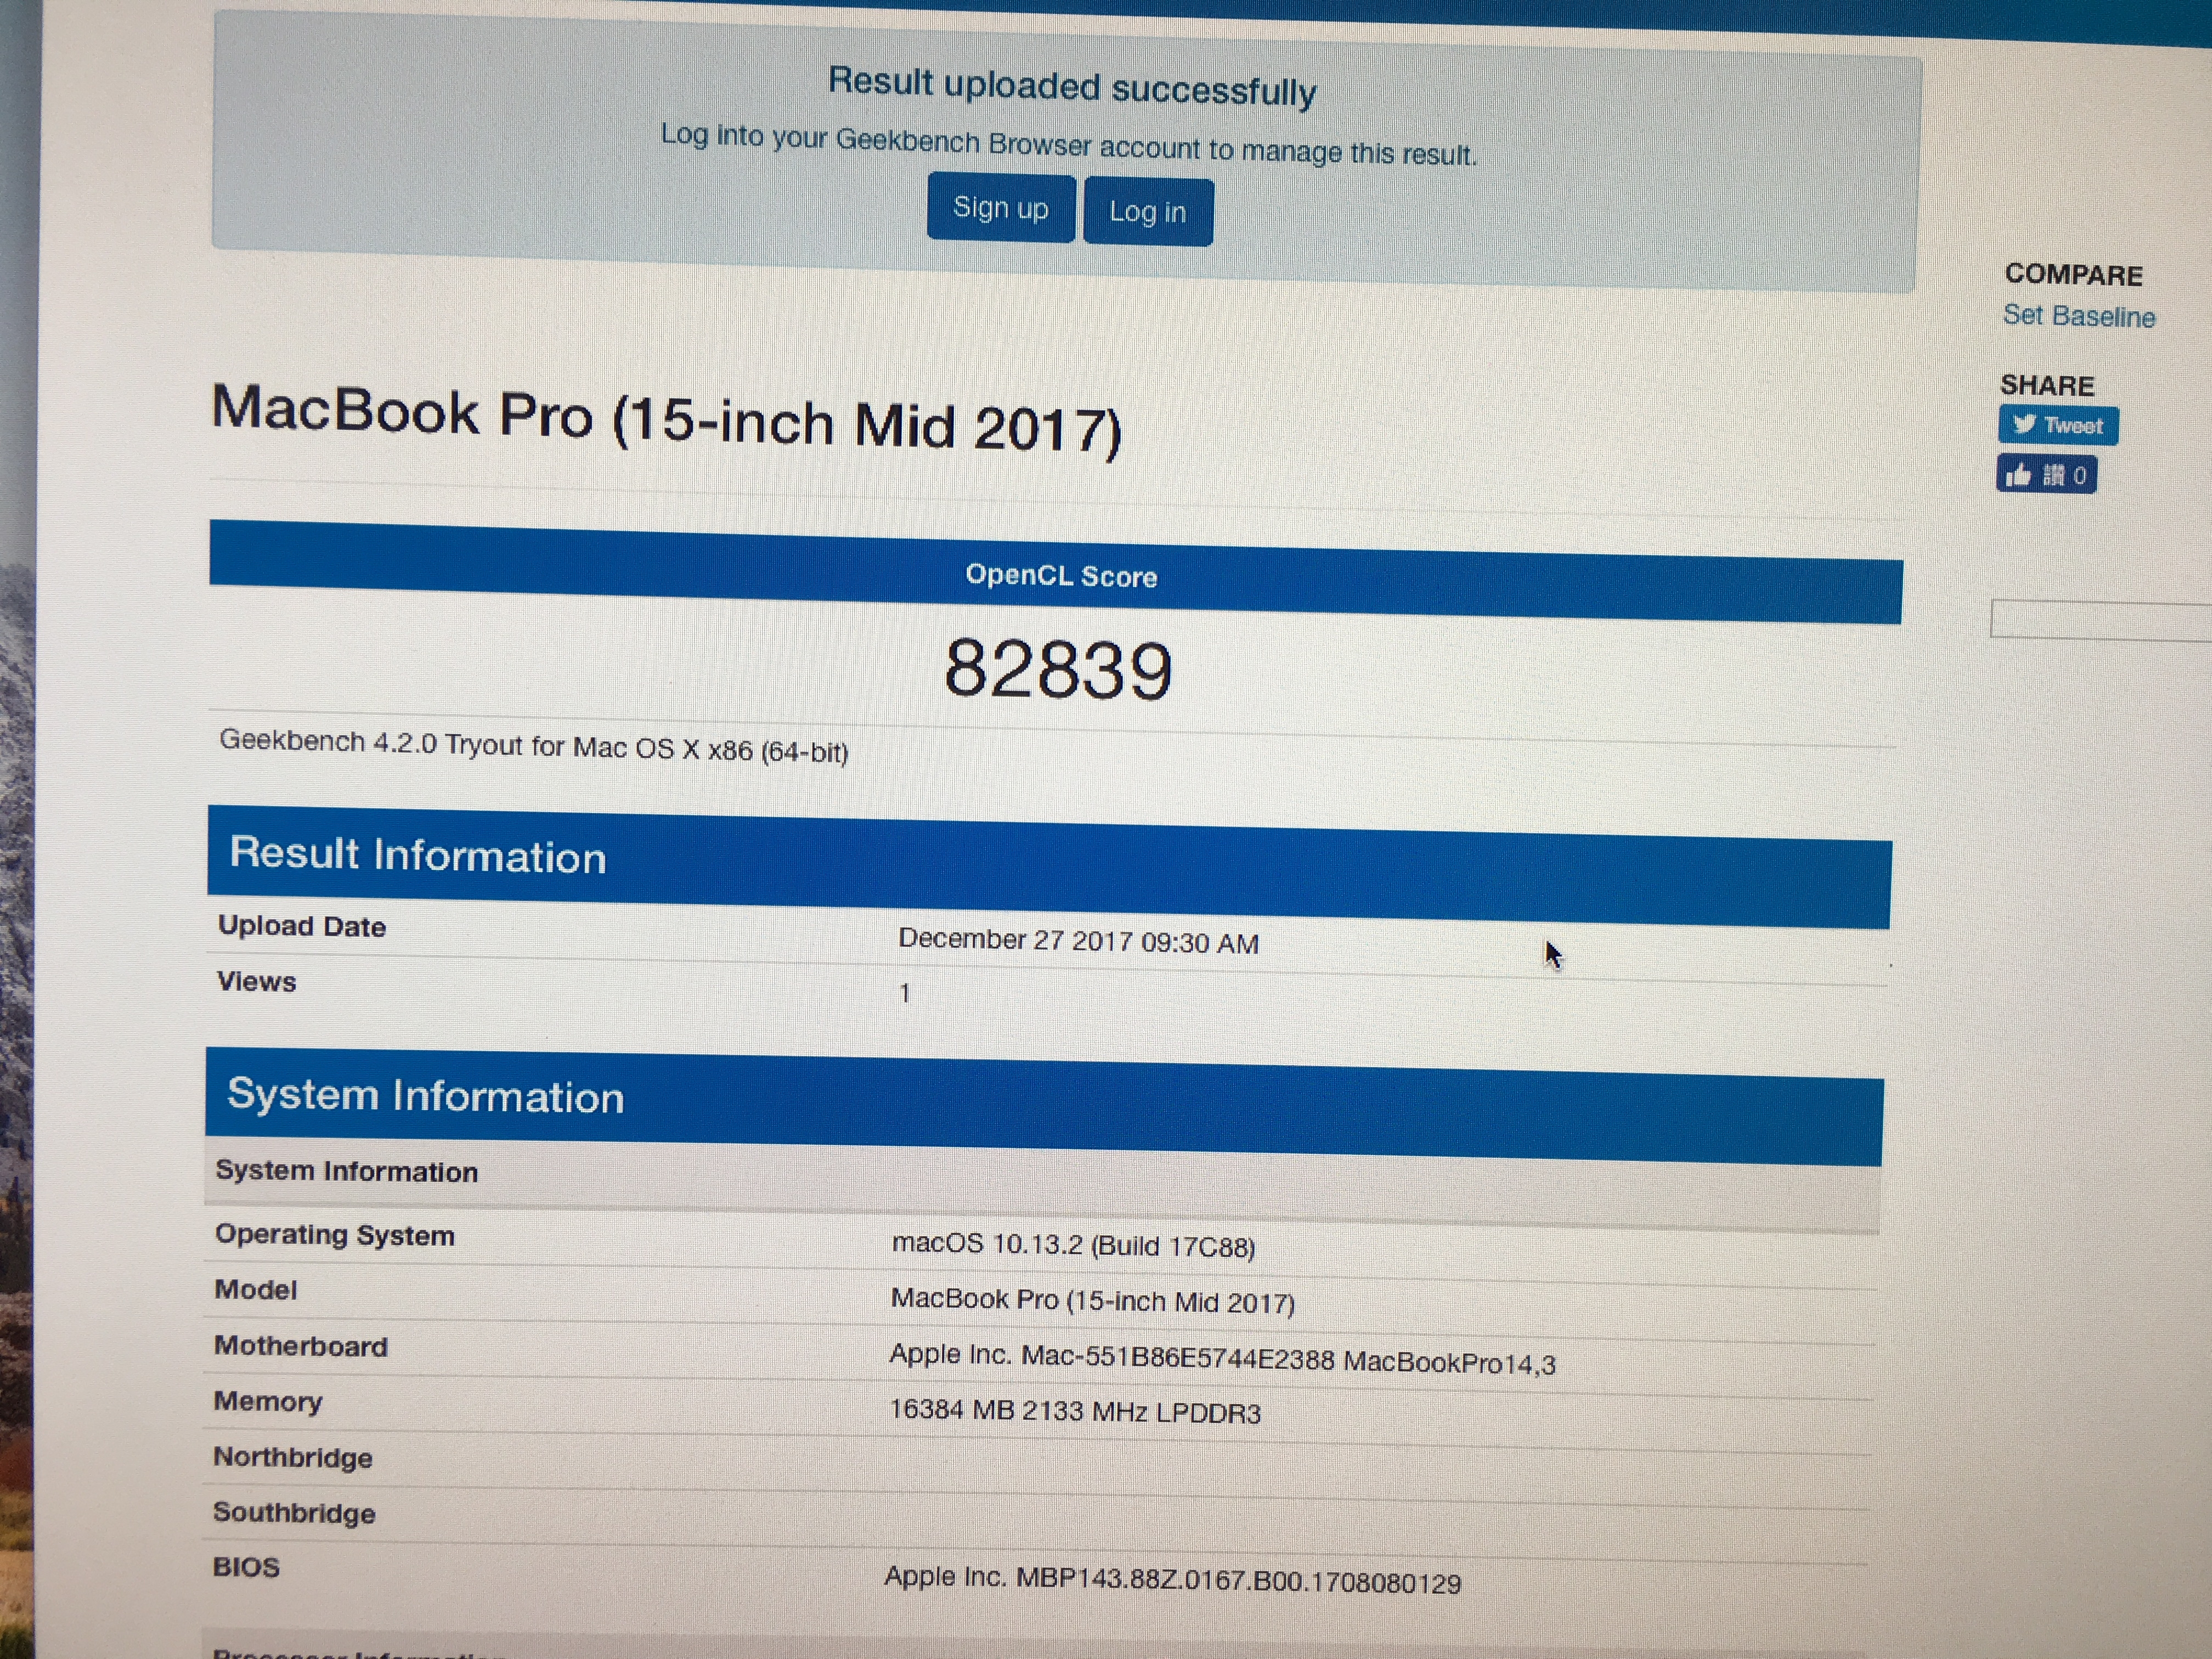This screenshot has width=2212, height=1659.
Task: Click the Upload Date label
Action: pyautogui.click(x=302, y=926)
